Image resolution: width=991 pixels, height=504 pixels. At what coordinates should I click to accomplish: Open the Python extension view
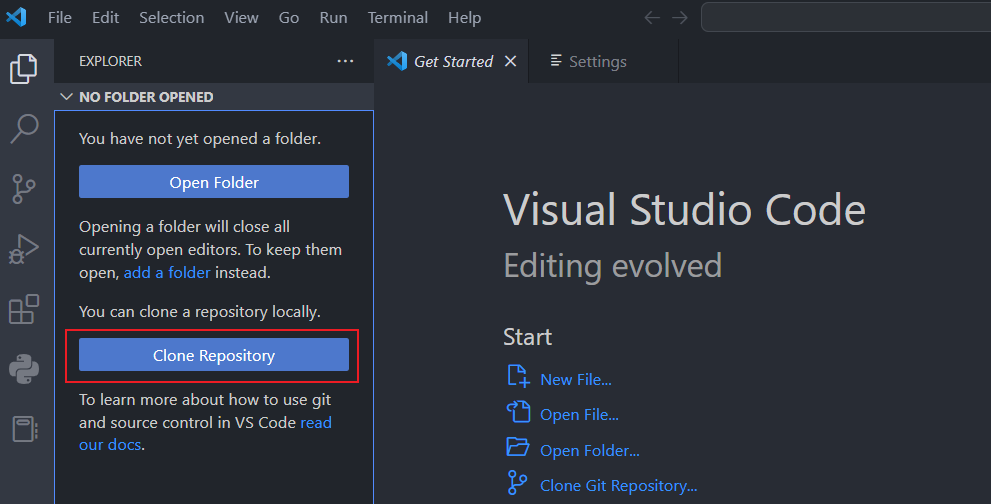coord(24,369)
